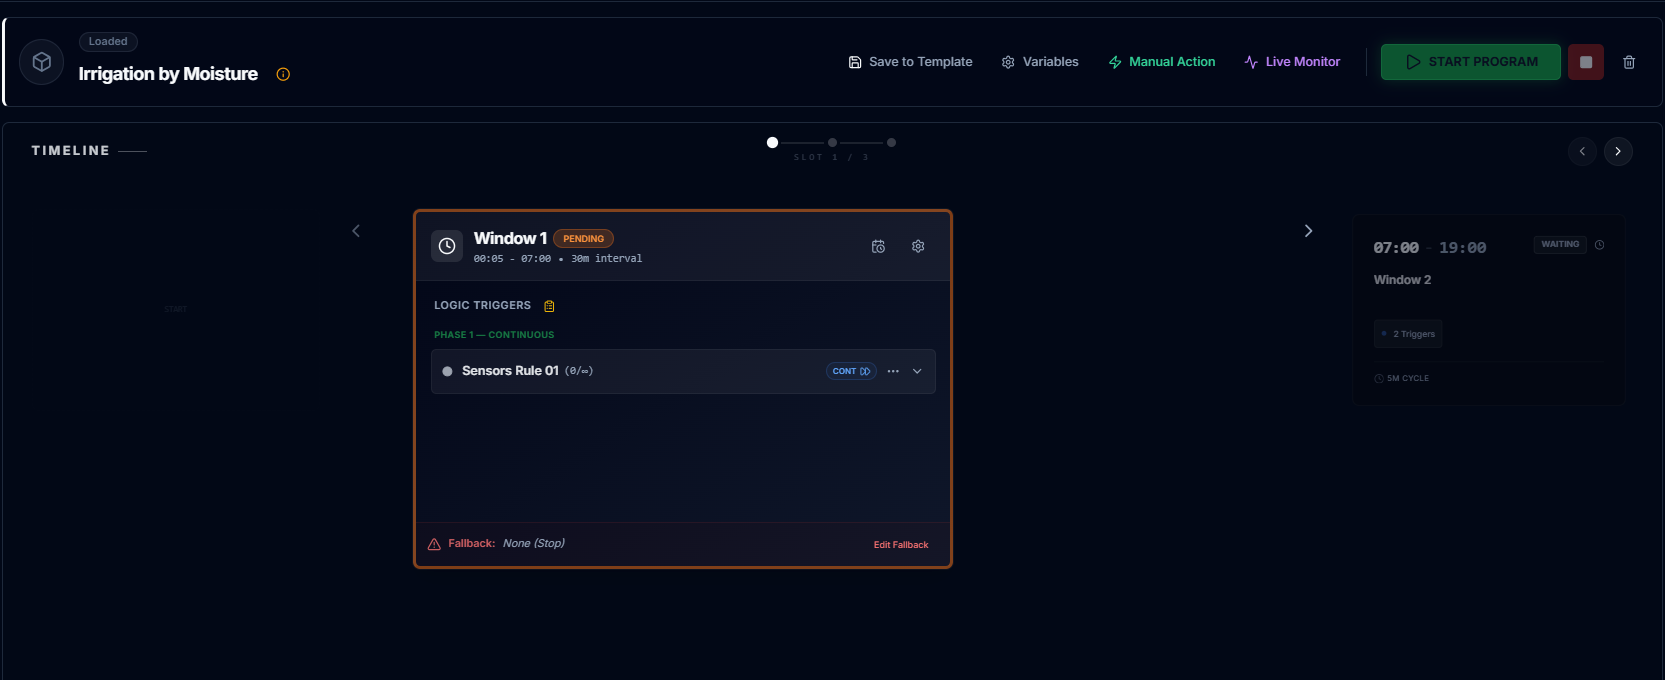Delete the program with the trash icon
1665x680 pixels.
pyautogui.click(x=1629, y=62)
